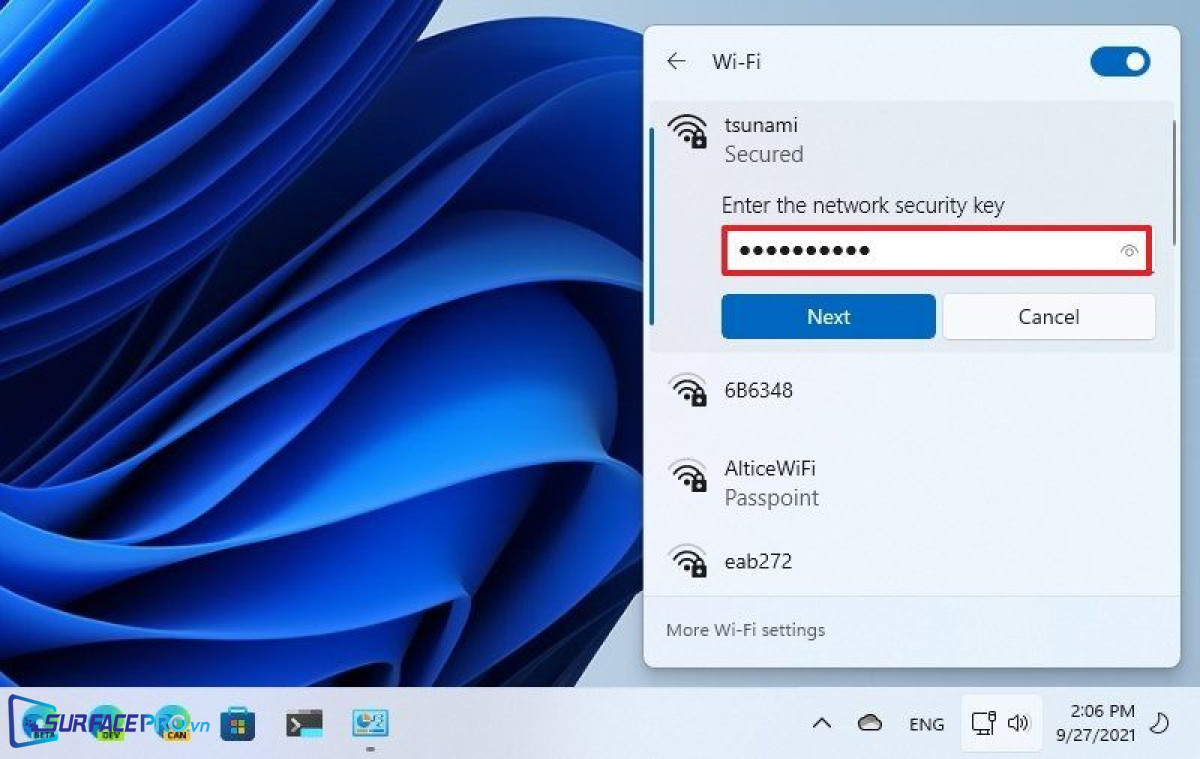1200x759 pixels.
Task: Open the Control Panel taskbar app
Action: (370, 723)
